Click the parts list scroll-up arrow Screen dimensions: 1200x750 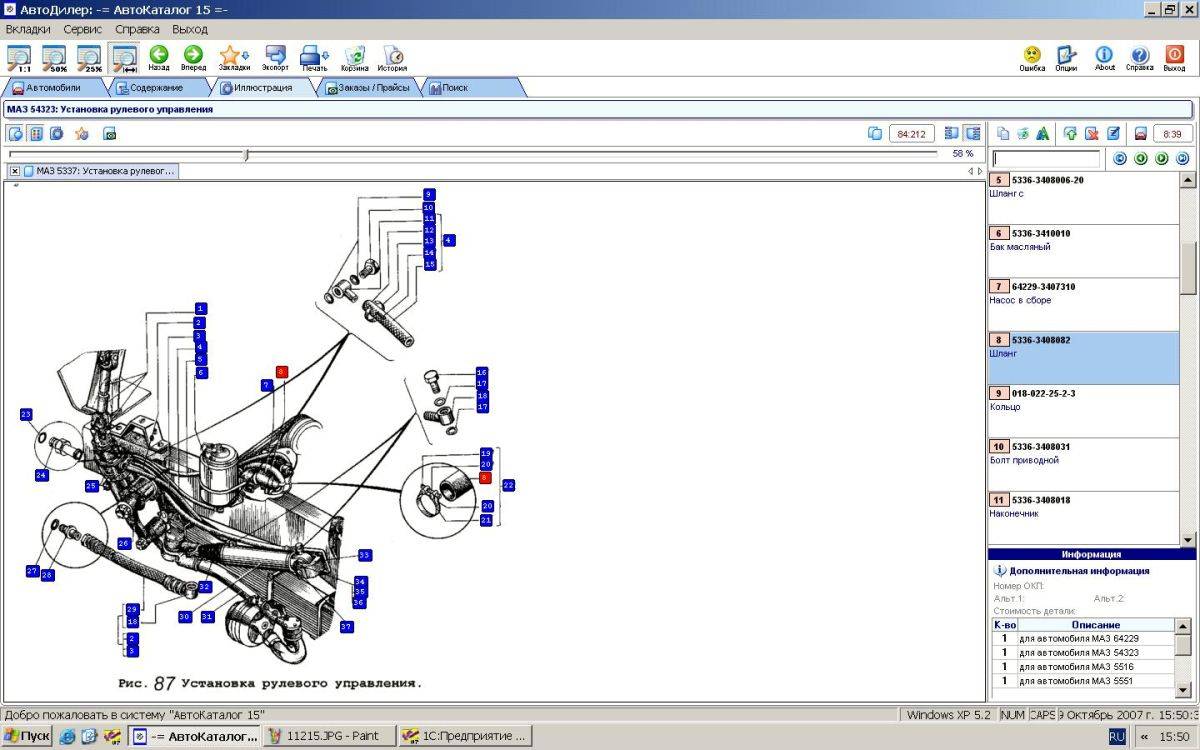pyautogui.click(x=1188, y=180)
